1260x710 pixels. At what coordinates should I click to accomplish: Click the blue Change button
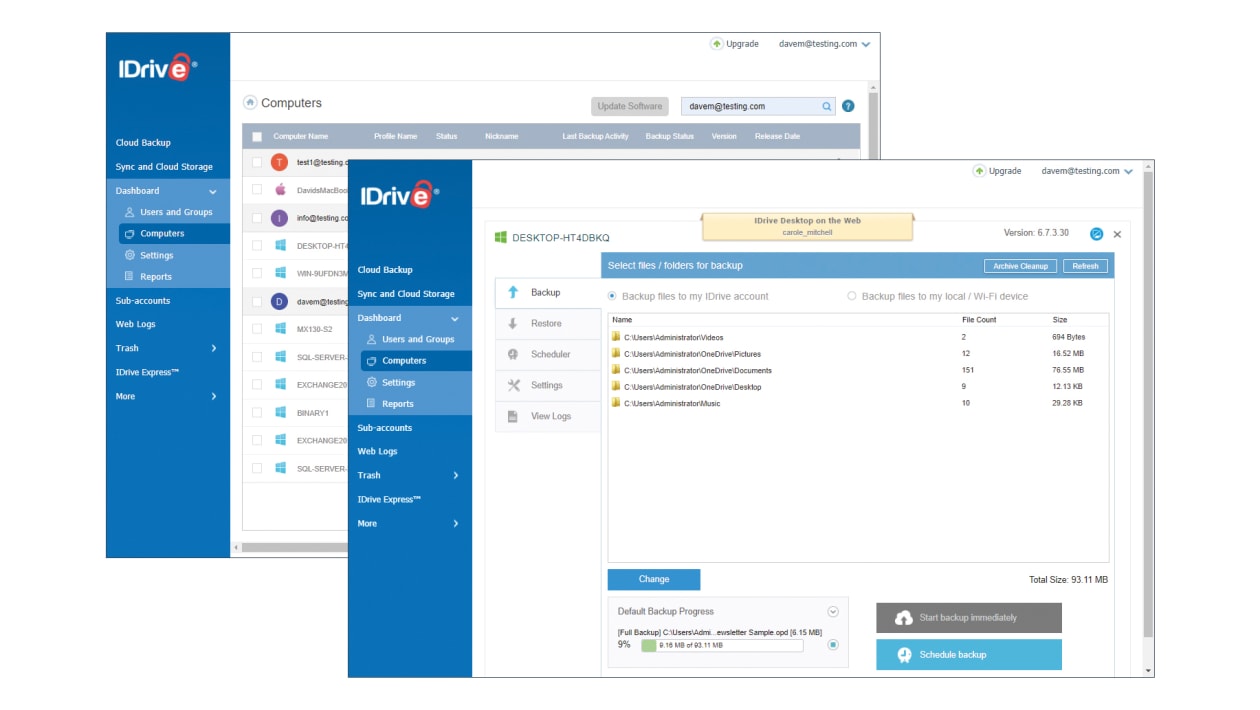tap(654, 579)
